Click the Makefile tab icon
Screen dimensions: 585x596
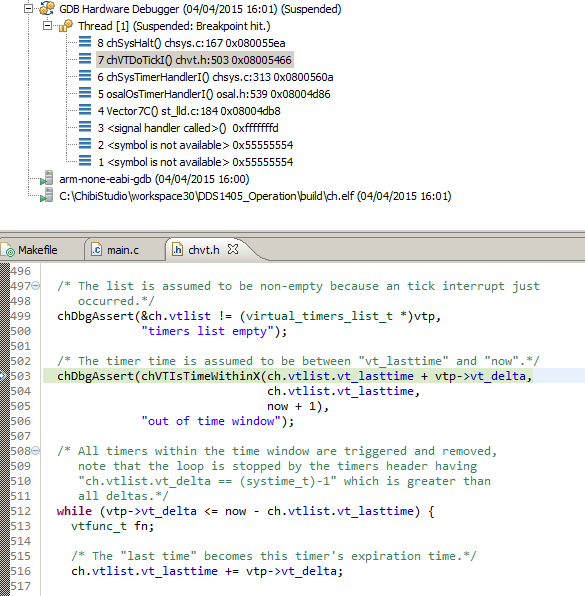click(8, 250)
